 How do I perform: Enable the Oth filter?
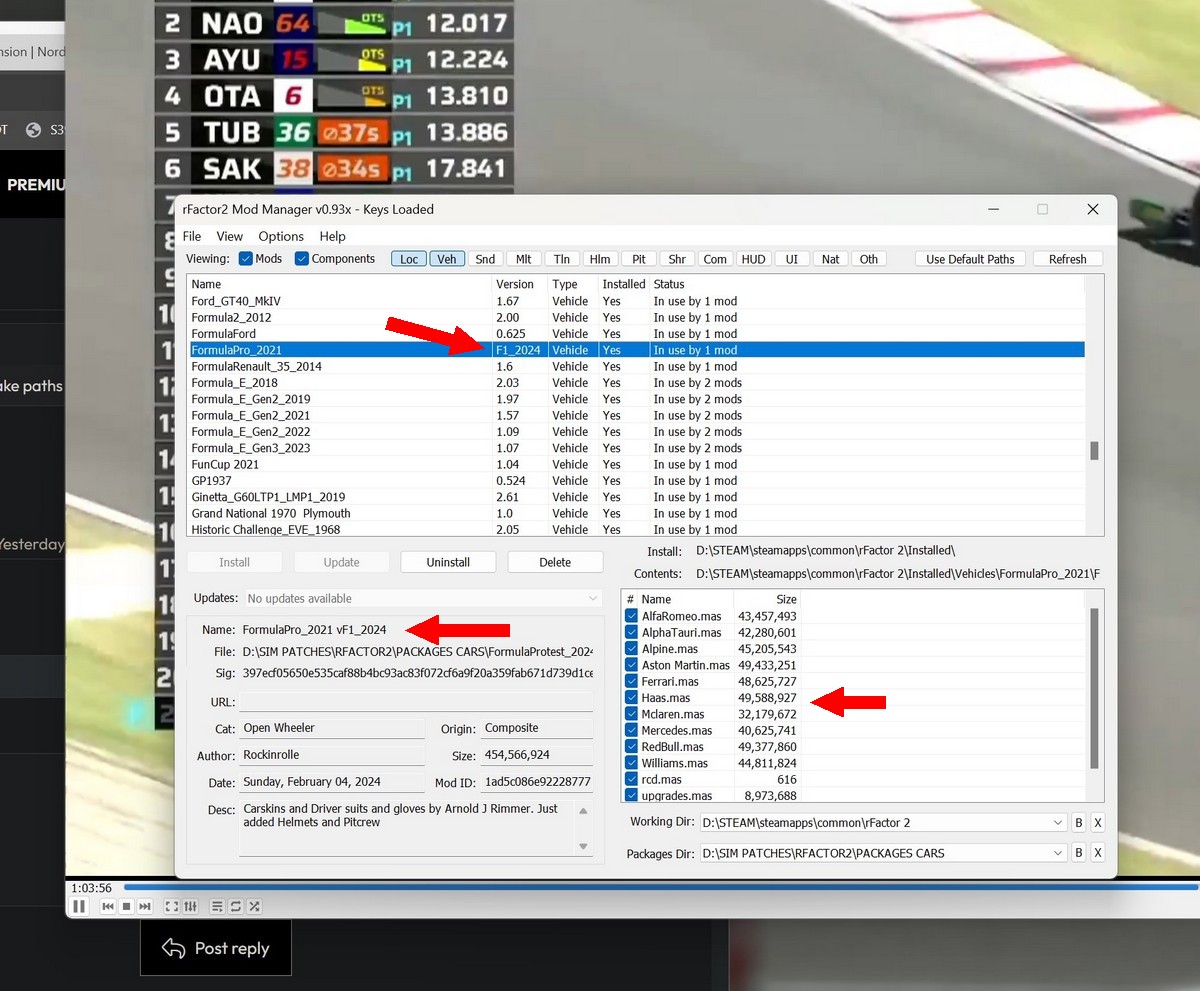(x=869, y=259)
